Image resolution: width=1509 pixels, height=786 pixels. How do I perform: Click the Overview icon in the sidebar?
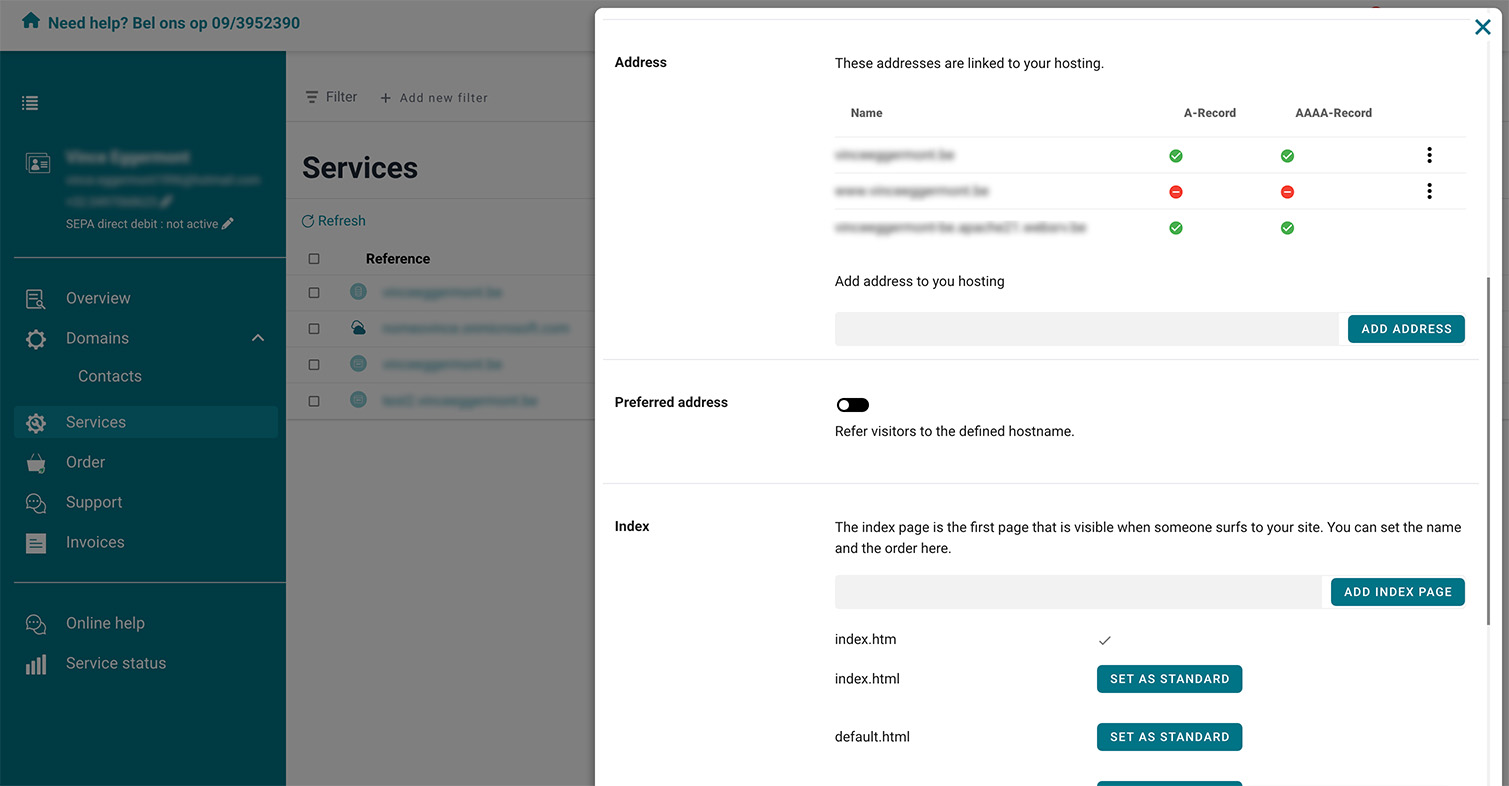pos(36,298)
